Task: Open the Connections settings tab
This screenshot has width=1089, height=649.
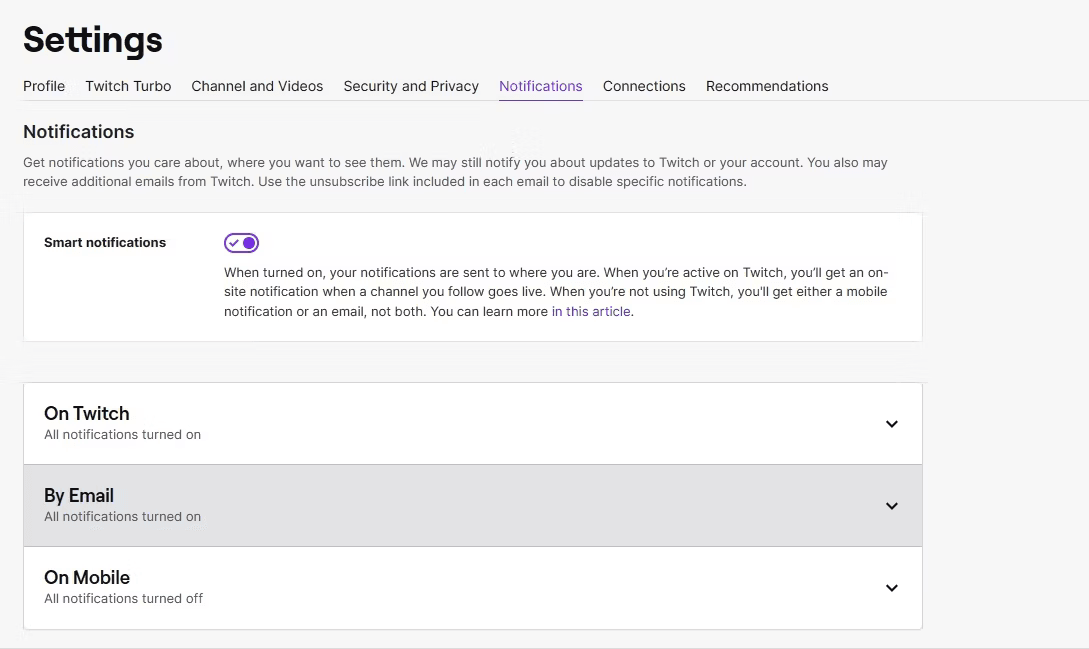Action: 644,86
